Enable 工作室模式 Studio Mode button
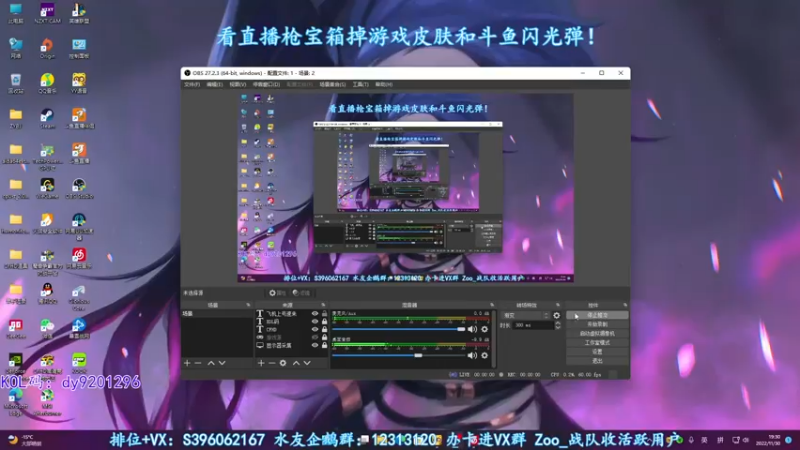This screenshot has height=450, width=800. (597, 343)
